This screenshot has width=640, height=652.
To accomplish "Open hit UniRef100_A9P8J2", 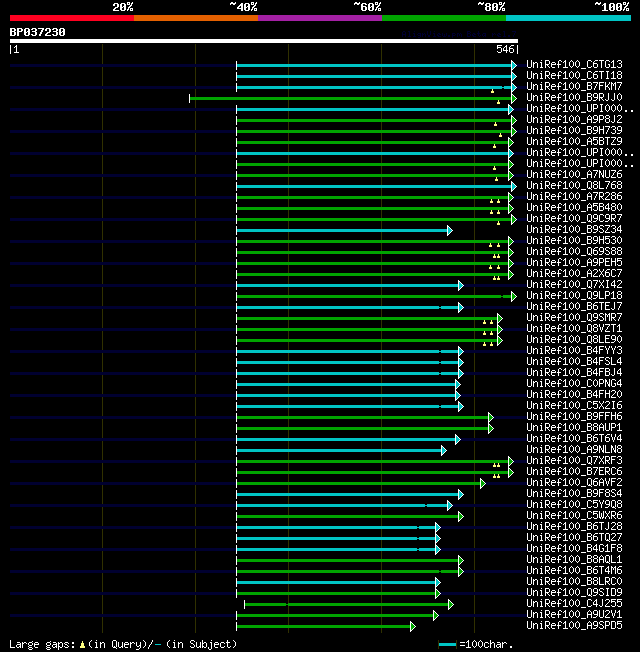I will (574, 119).
